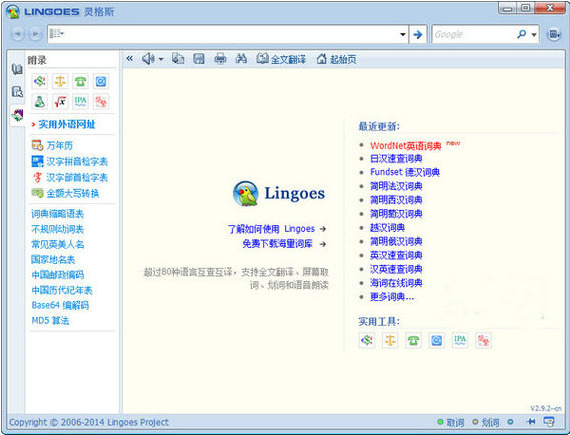This screenshot has width=570, height=435.
Task: Expand the search word input dropdown arrow
Action: point(403,35)
